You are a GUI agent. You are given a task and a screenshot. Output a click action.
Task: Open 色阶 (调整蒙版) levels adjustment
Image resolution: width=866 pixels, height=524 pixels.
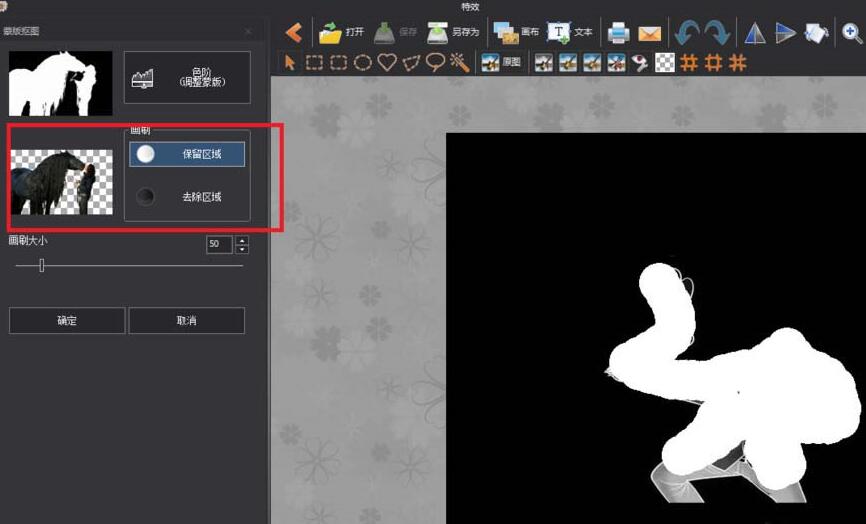(x=187, y=77)
